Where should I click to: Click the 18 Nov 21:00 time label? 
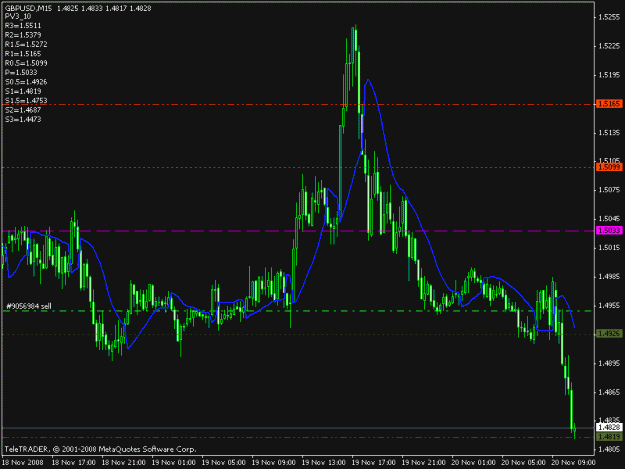click(124, 463)
